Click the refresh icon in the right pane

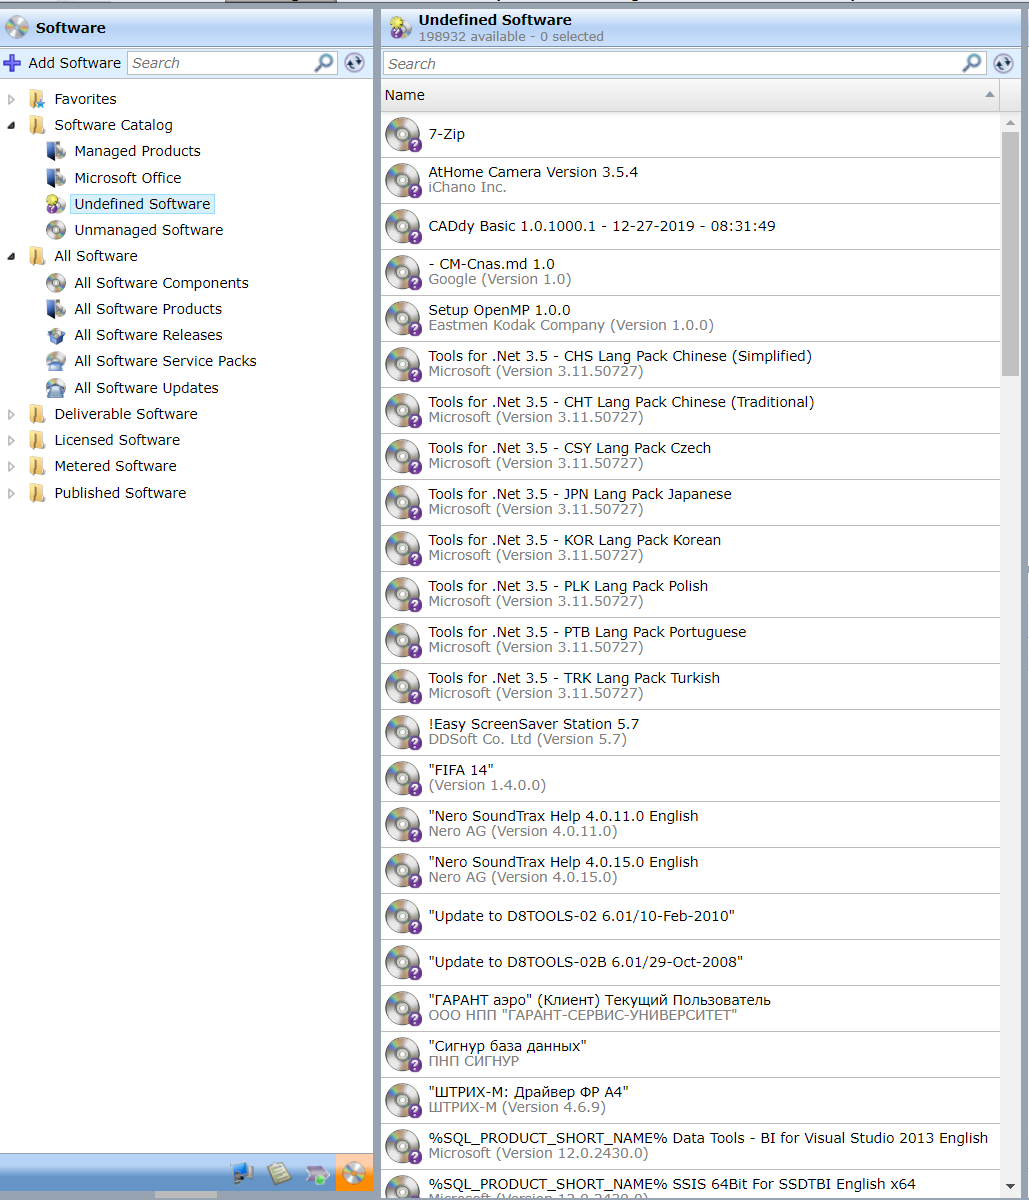click(1003, 63)
